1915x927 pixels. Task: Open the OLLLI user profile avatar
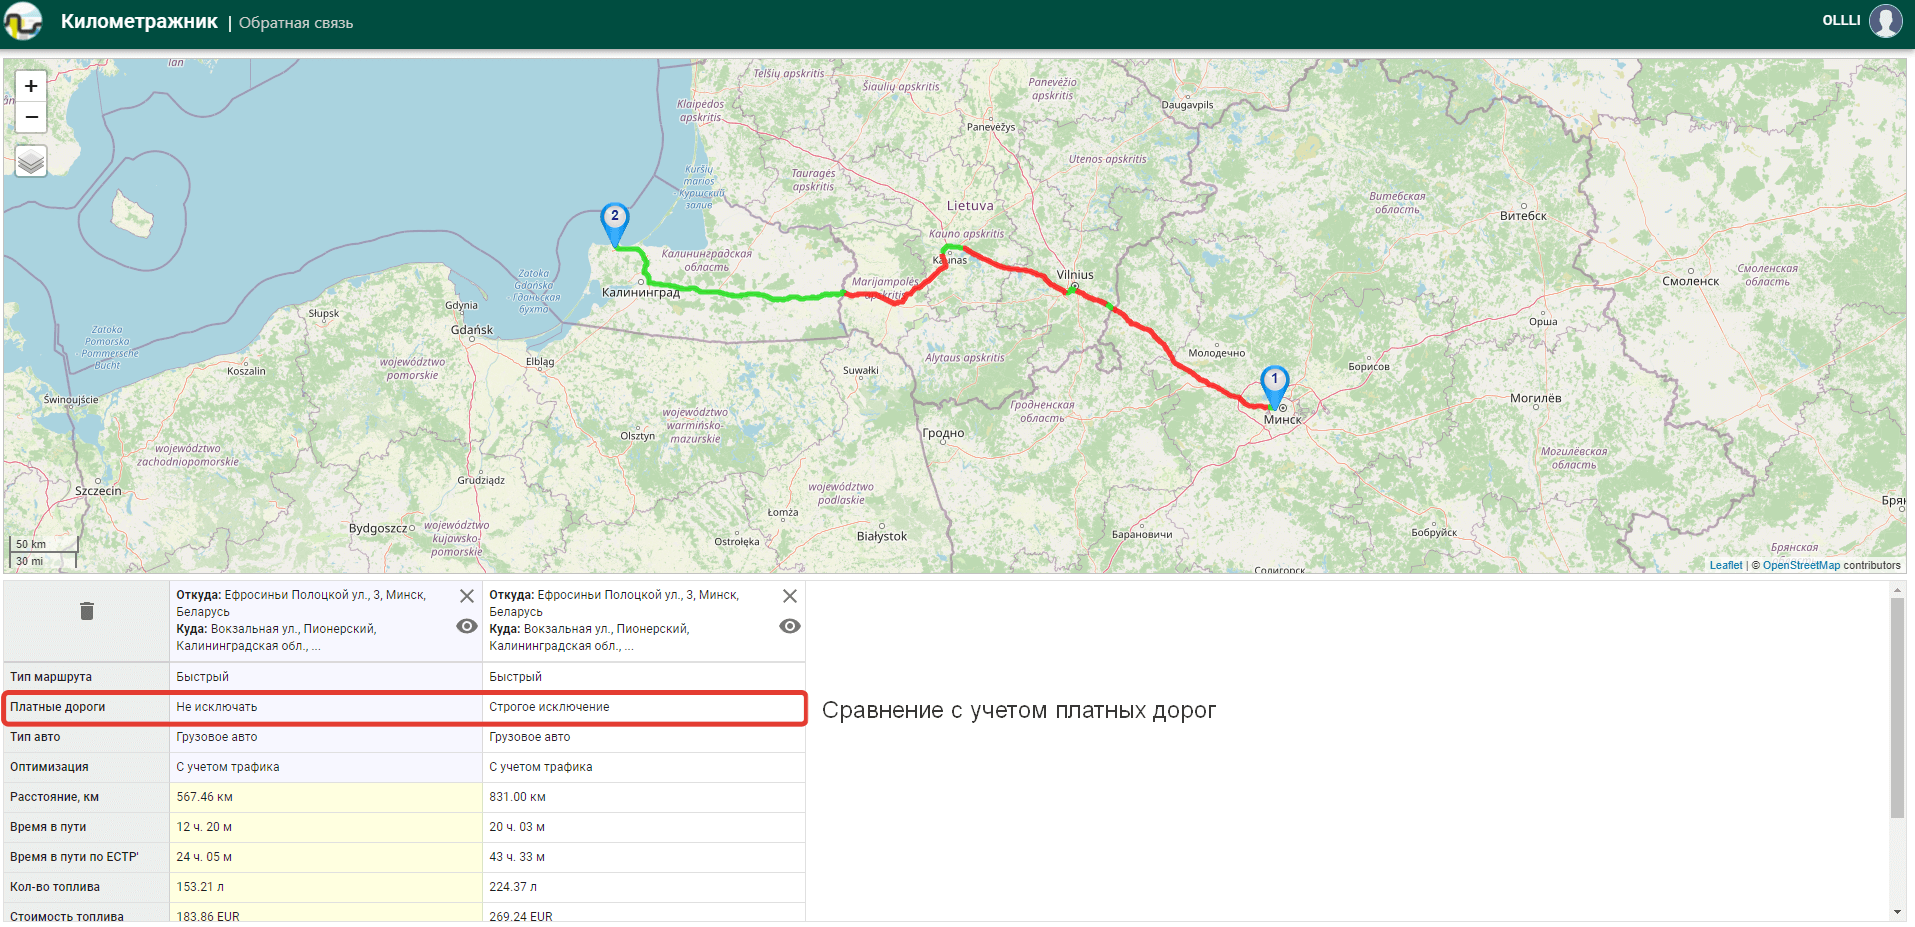coord(1885,21)
